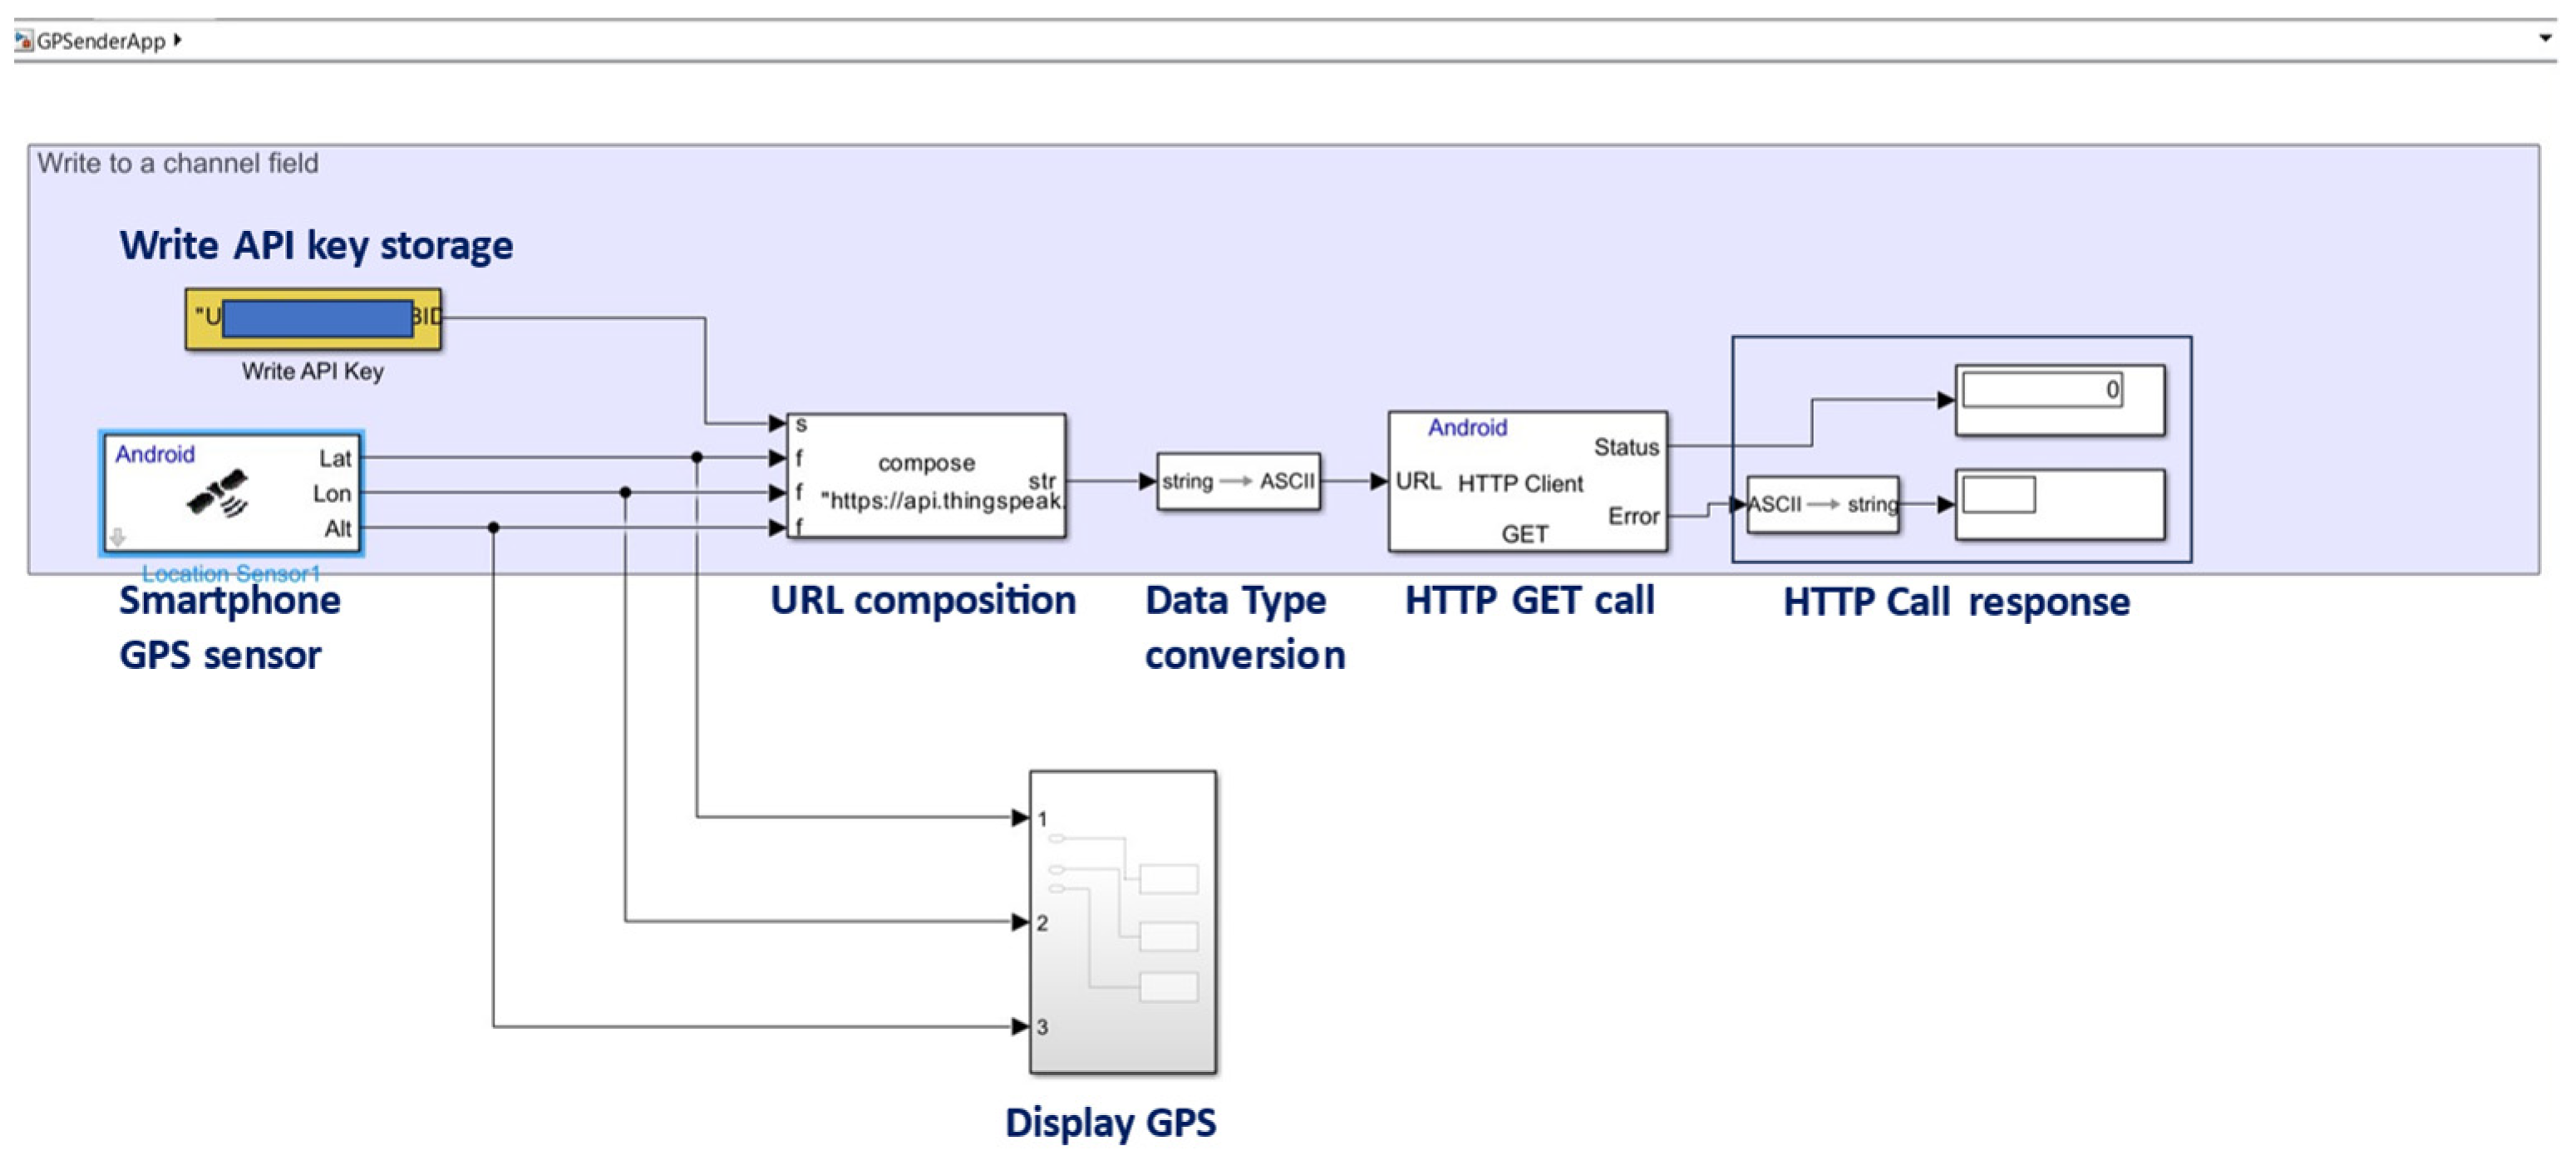Image resolution: width=2576 pixels, height=1170 pixels.
Task: Select the yellow Write API Key constant block
Action: (x=313, y=319)
